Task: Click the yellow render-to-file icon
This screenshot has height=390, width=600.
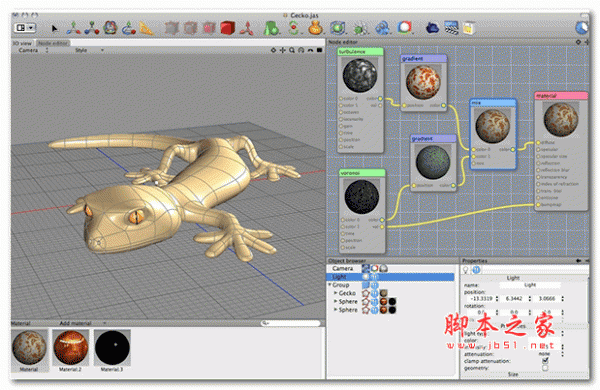Action: 469,28
